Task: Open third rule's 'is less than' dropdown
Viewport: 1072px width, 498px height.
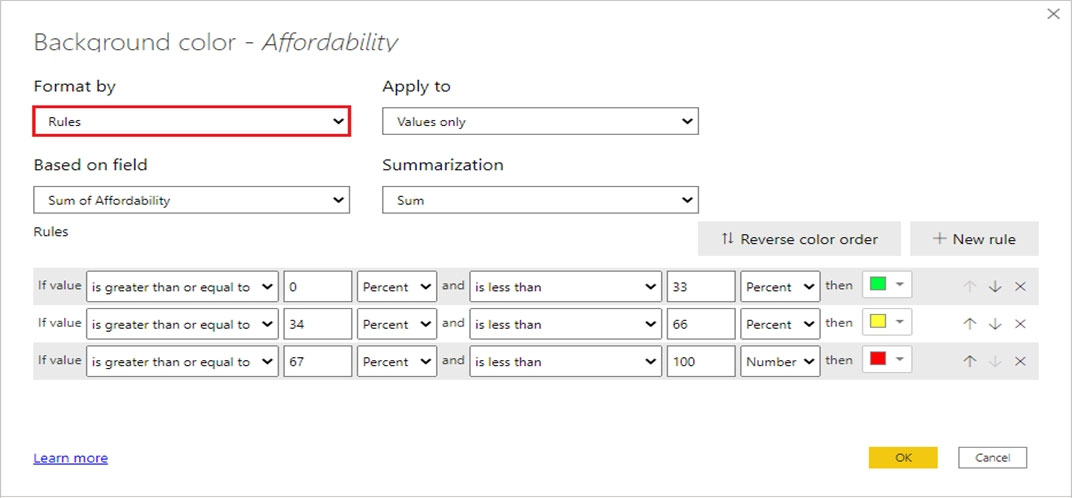Action: [565, 361]
